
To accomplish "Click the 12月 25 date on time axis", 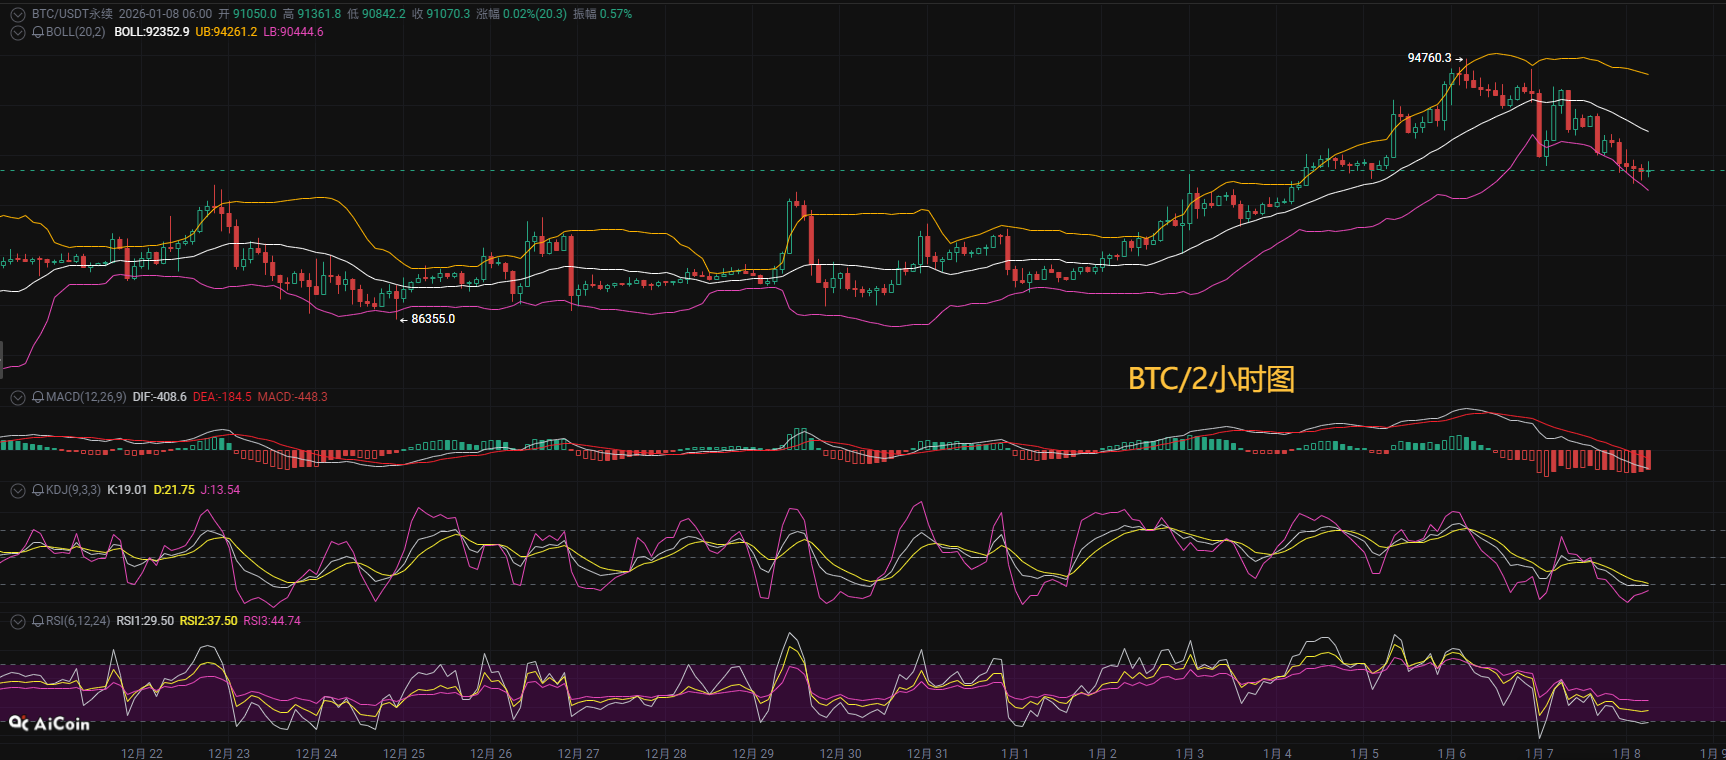I will tap(404, 753).
